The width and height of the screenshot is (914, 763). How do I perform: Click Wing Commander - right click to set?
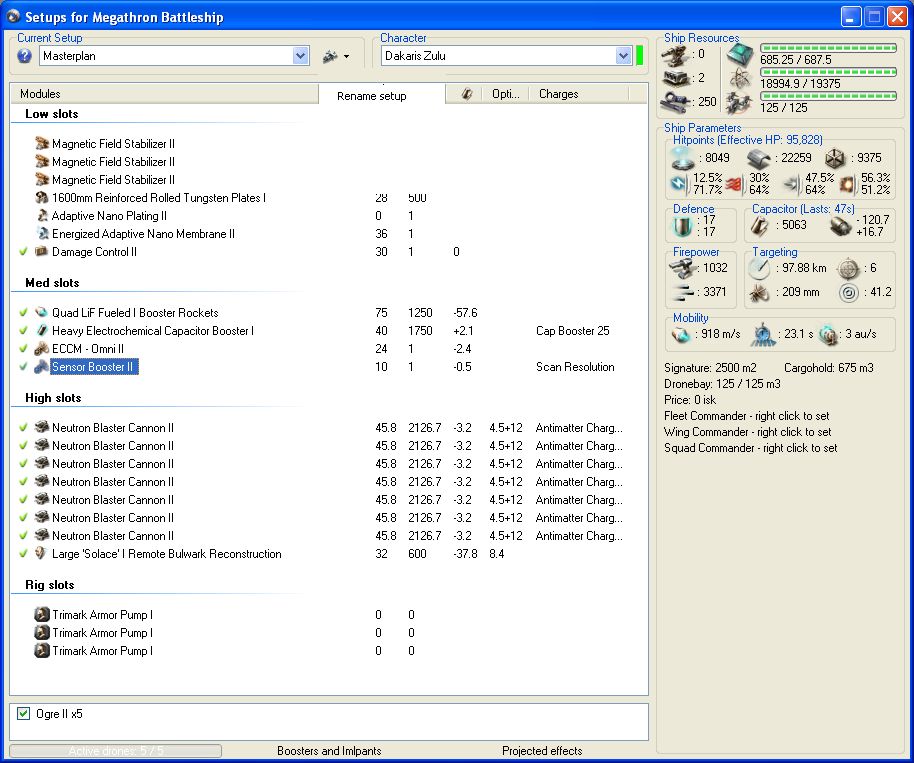tap(748, 432)
